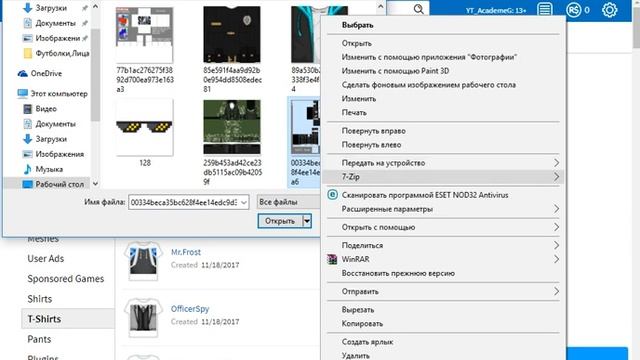Viewport: 640px width, 360px height.
Task: Select Этот компьютер in navigation pane
Action: 52,93
